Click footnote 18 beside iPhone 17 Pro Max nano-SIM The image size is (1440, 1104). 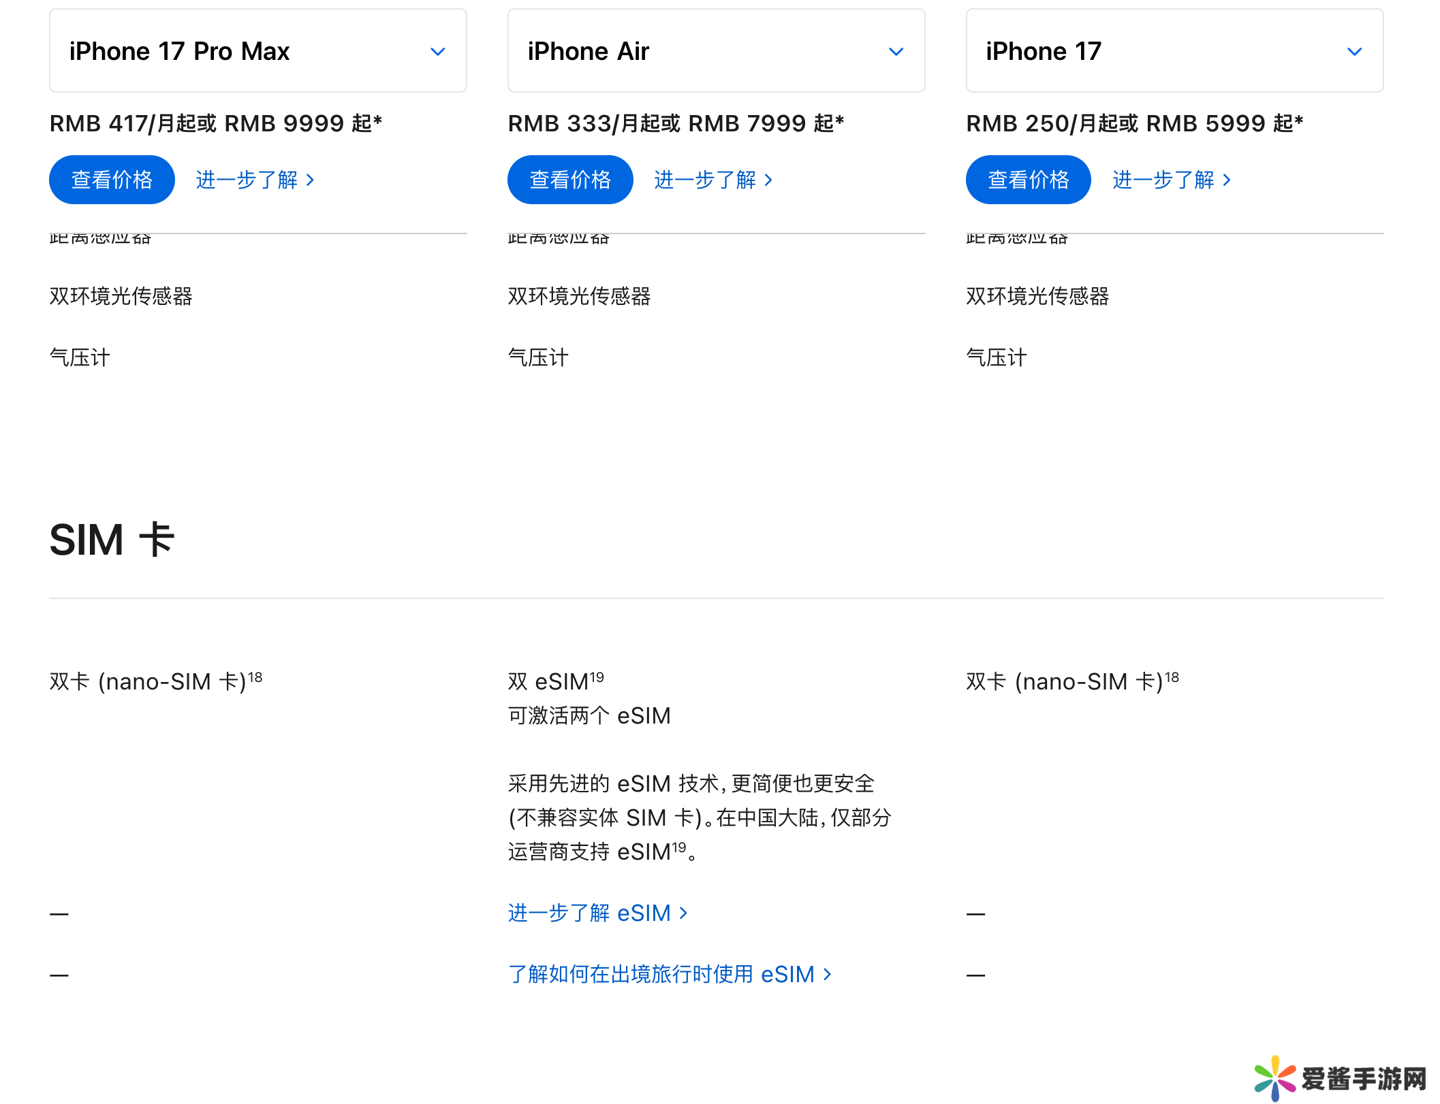[x=255, y=677]
